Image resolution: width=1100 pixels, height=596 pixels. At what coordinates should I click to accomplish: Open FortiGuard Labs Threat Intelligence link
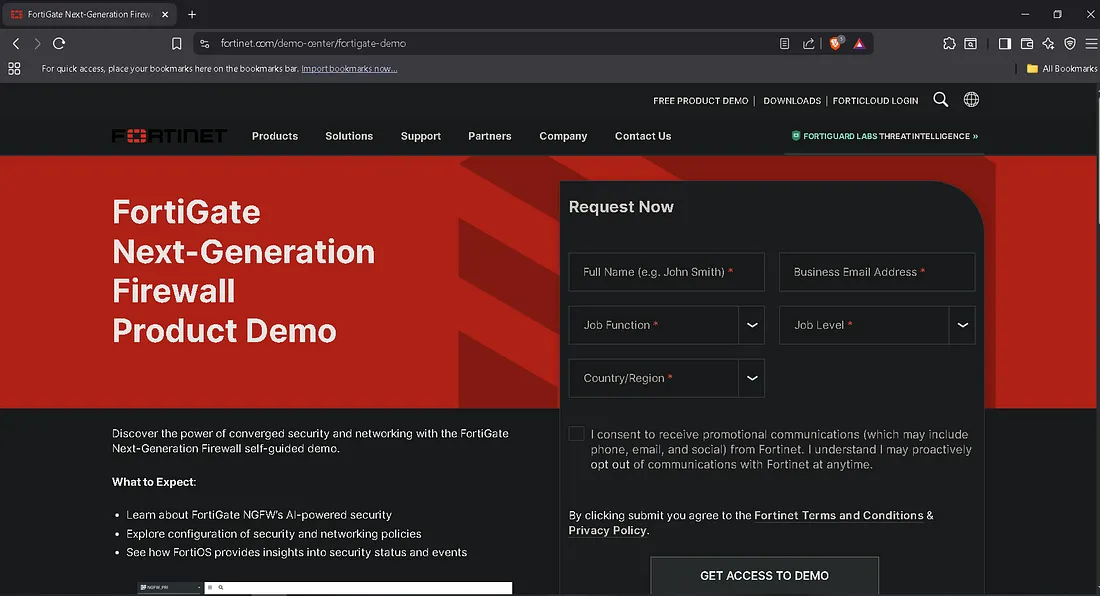coord(885,136)
